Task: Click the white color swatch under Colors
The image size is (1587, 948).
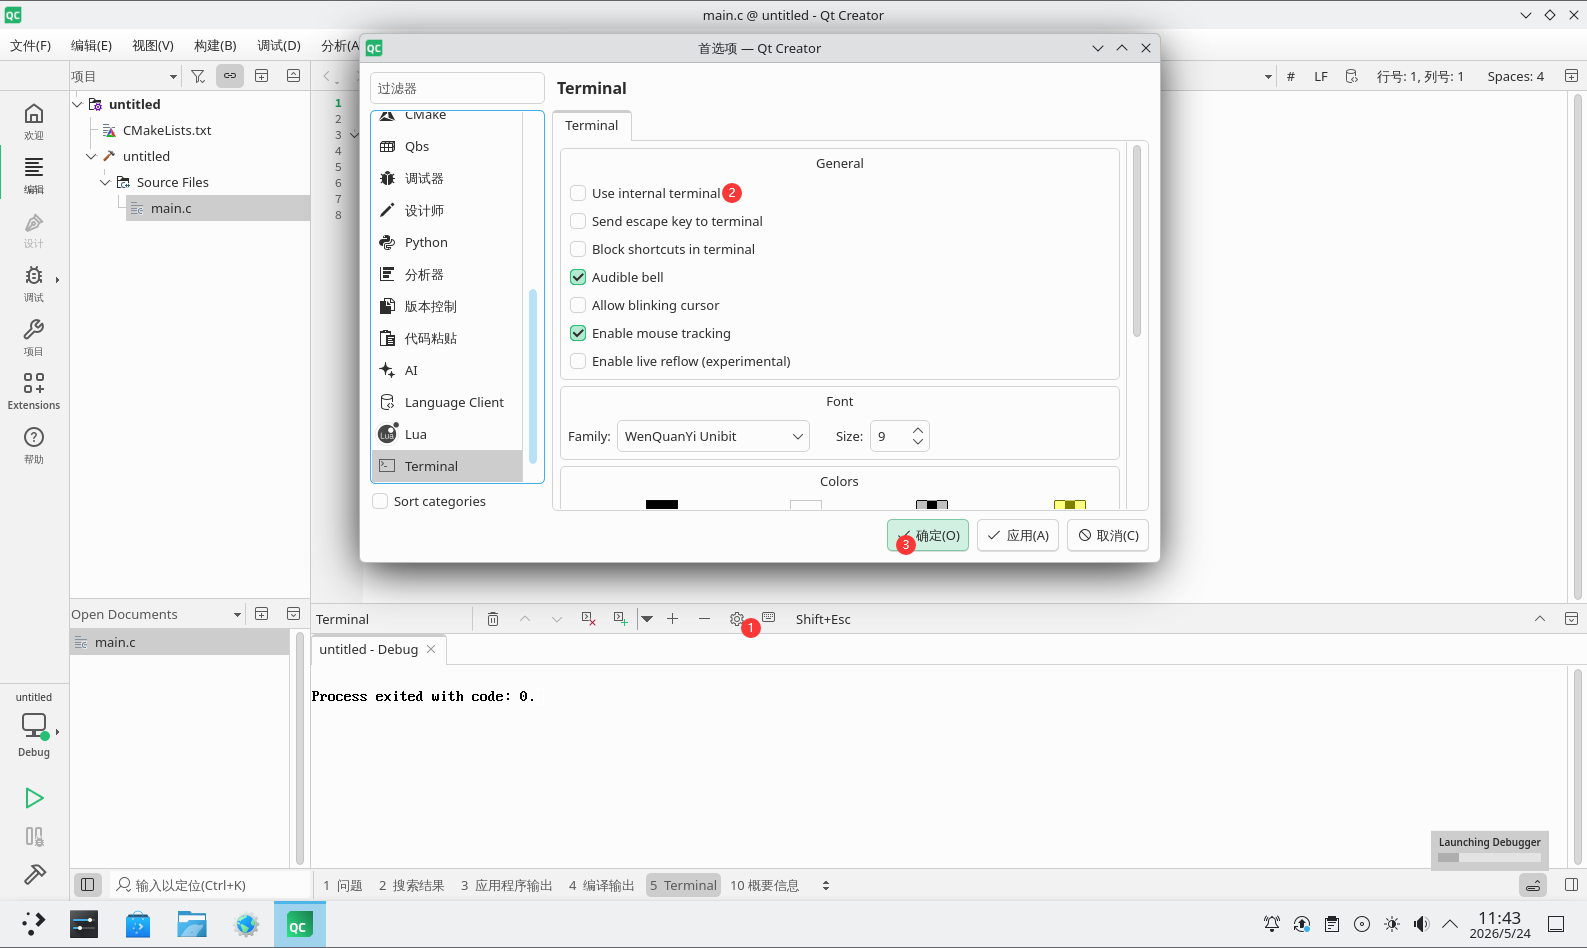Action: pyautogui.click(x=806, y=504)
